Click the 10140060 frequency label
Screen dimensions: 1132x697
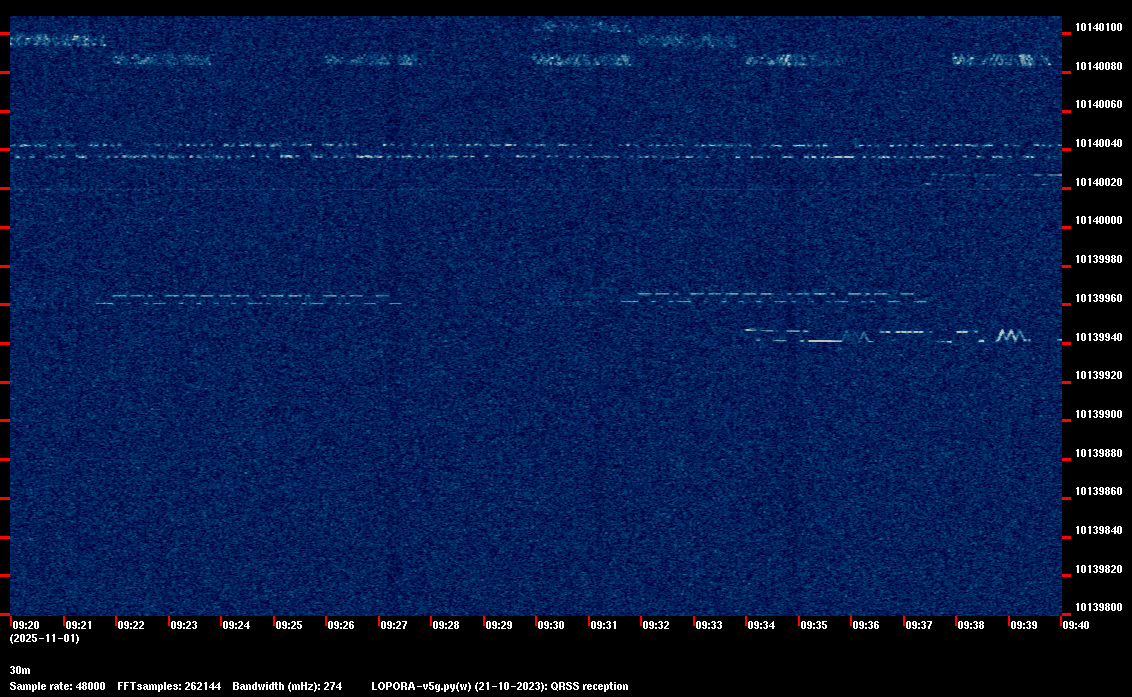pos(1099,105)
